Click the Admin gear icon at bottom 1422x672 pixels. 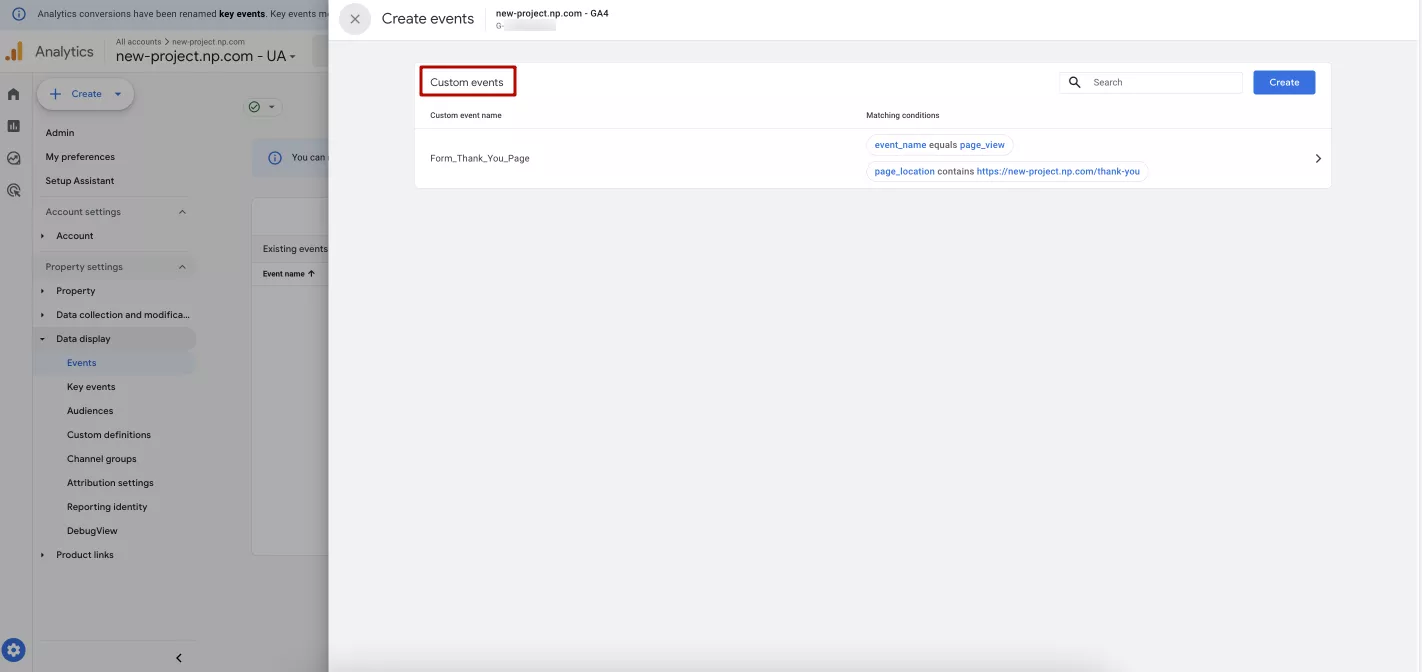14,650
